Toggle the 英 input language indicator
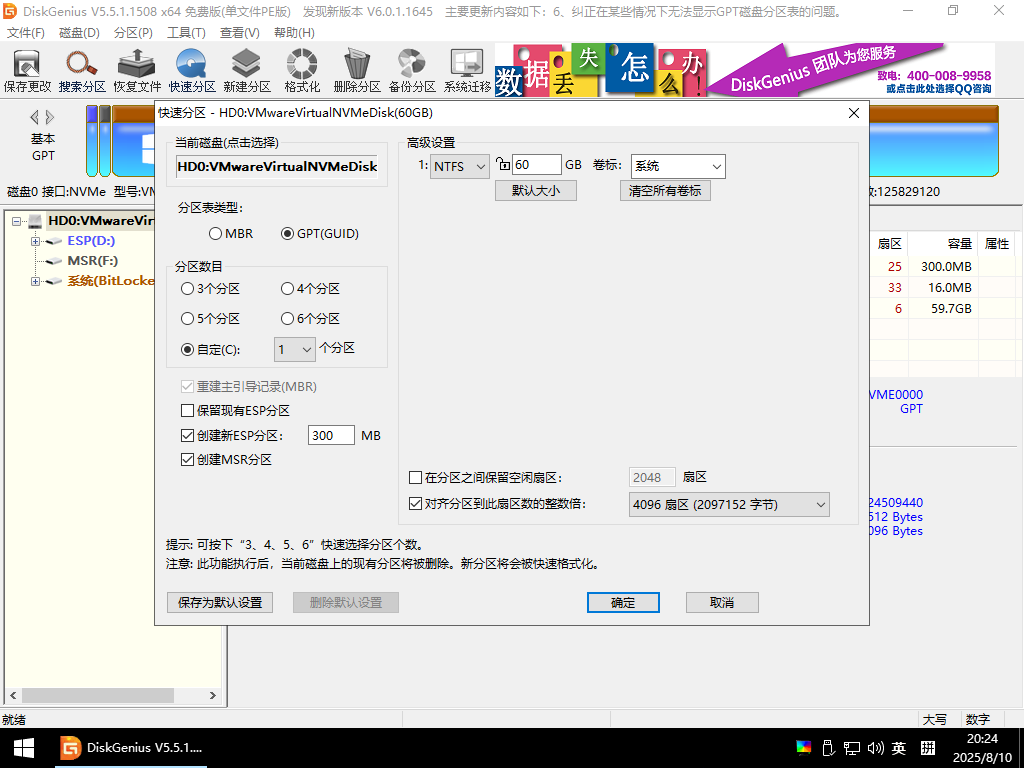Viewport: 1024px width, 768px height. pos(899,748)
